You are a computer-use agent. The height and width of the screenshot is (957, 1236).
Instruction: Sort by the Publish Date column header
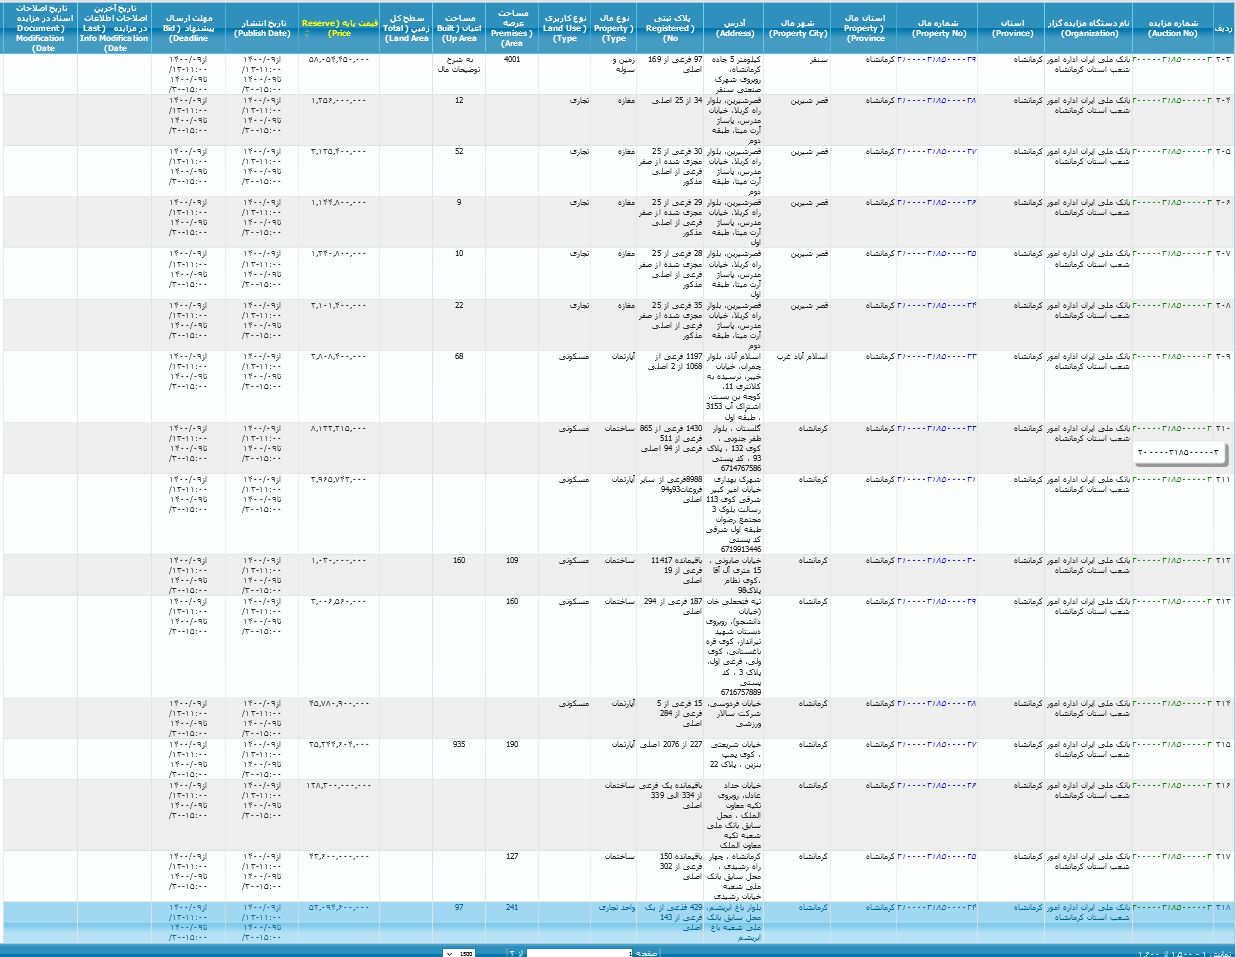[262, 28]
